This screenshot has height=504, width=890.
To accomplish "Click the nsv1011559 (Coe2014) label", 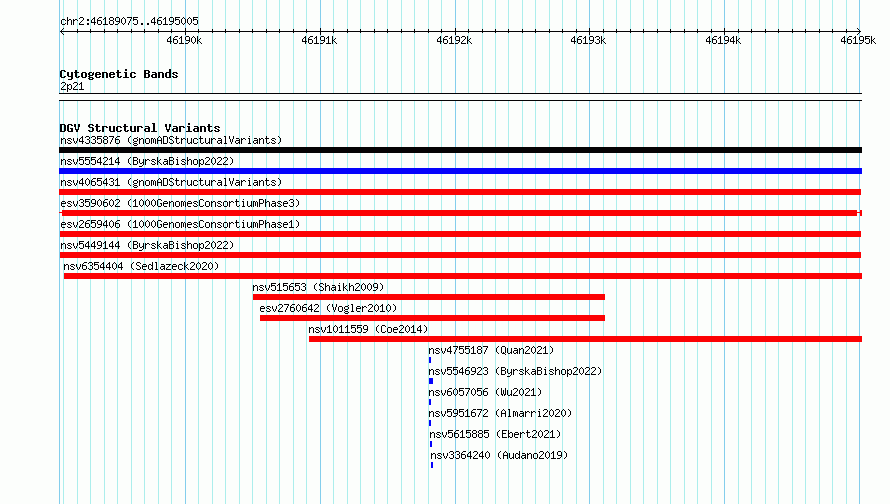I will click(x=368, y=329).
